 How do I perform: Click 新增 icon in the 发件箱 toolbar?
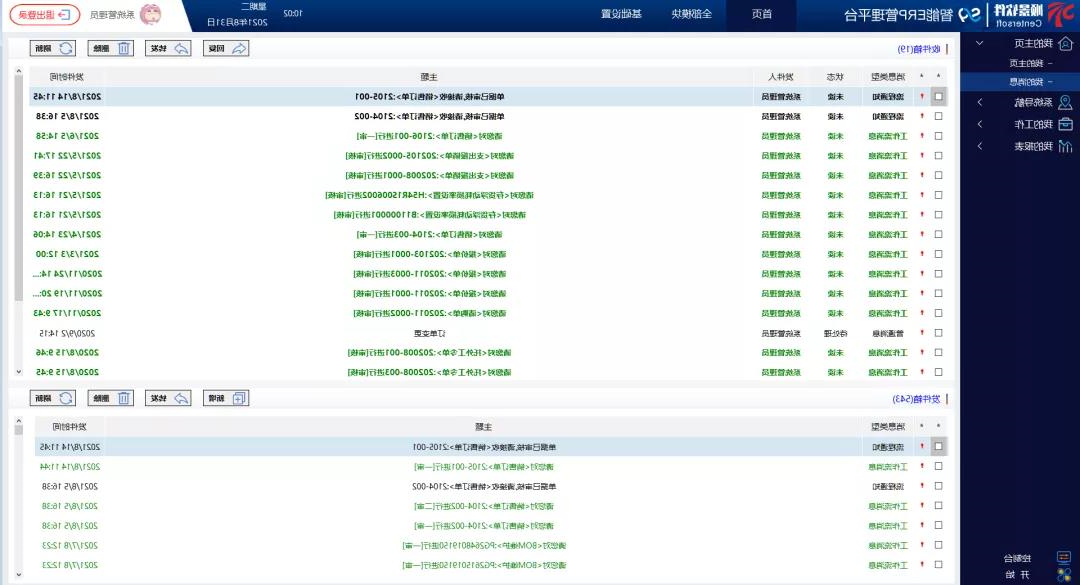[239, 398]
